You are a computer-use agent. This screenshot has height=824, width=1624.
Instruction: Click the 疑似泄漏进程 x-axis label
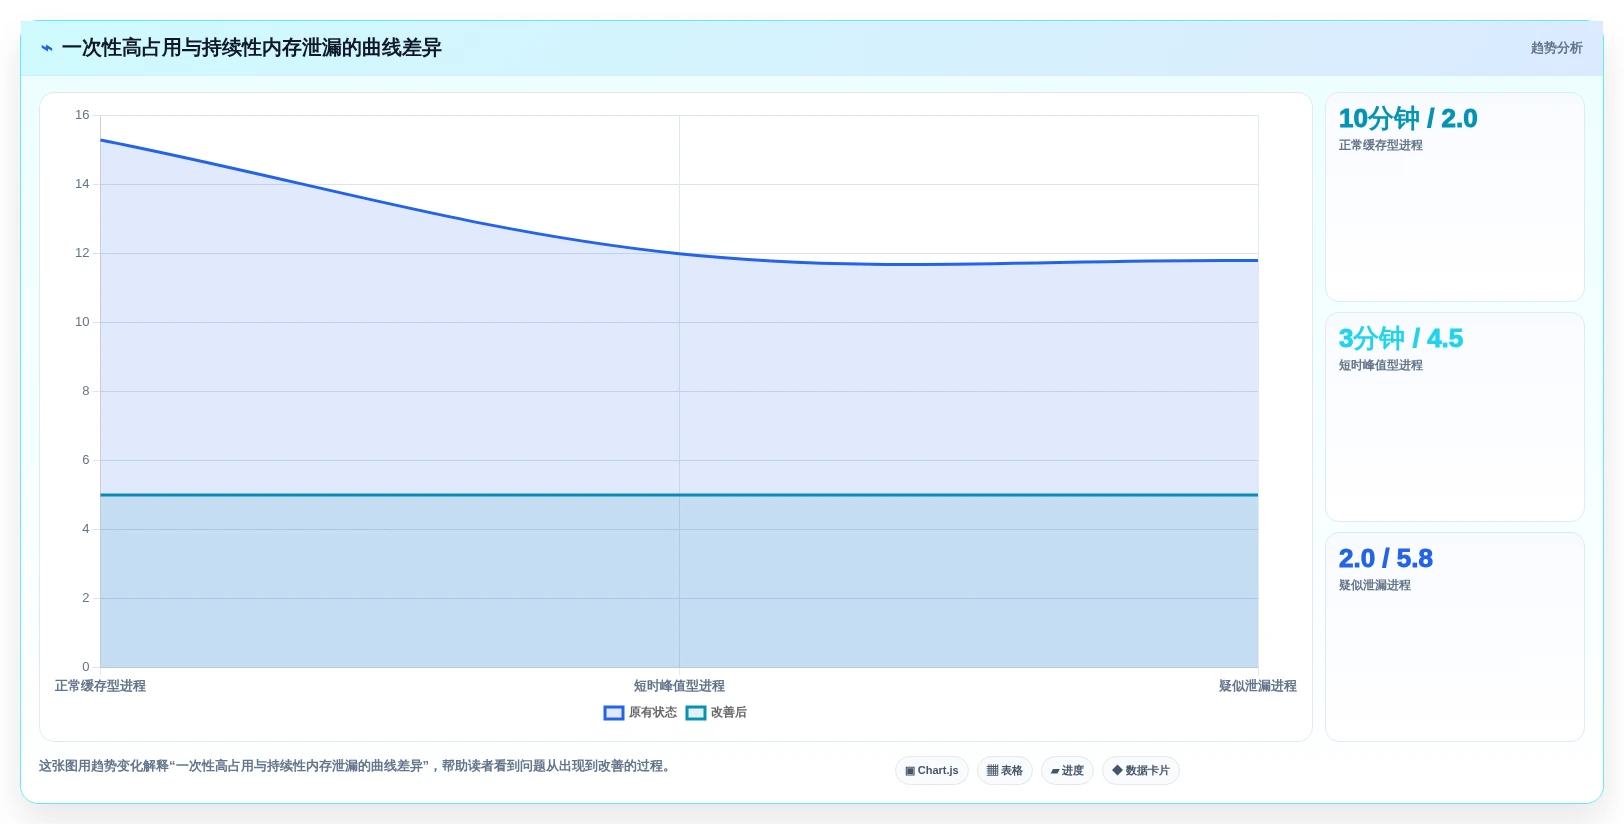pyautogui.click(x=1257, y=686)
